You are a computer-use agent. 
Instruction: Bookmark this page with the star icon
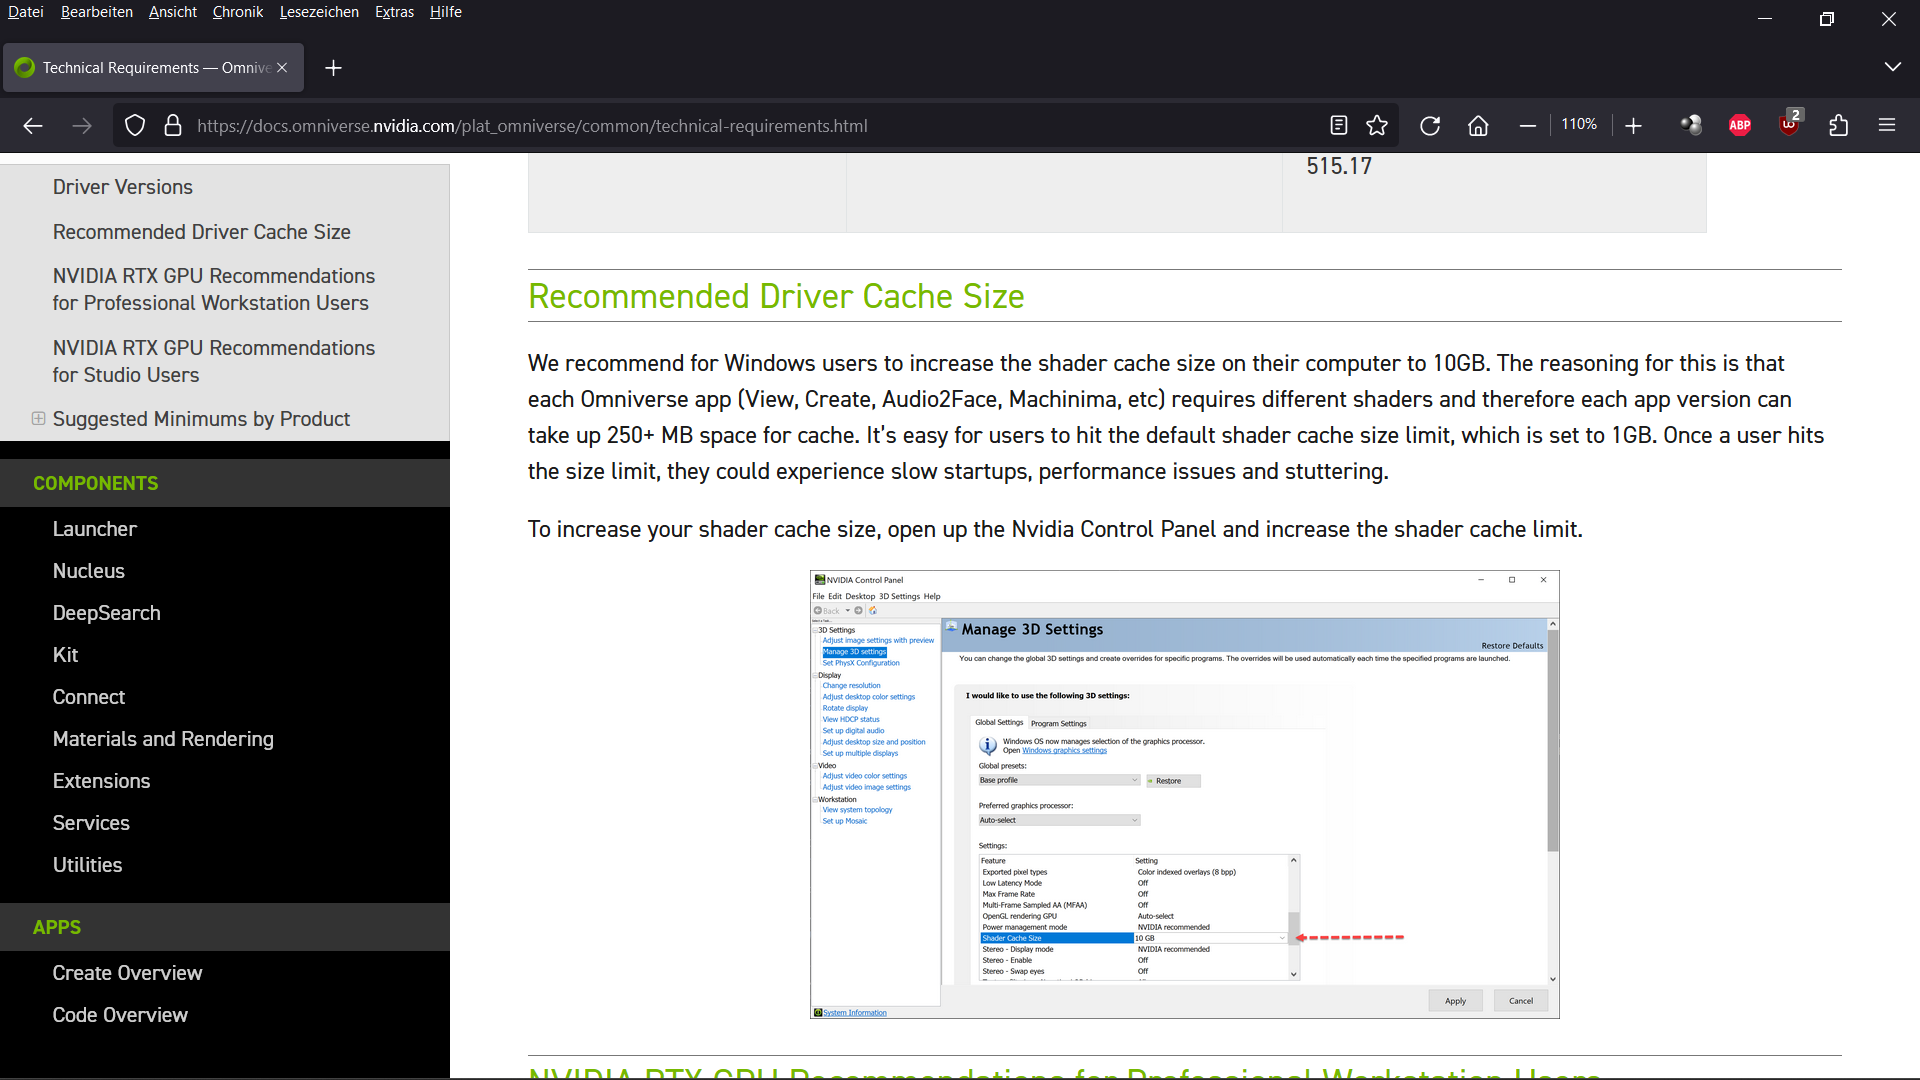1377,125
